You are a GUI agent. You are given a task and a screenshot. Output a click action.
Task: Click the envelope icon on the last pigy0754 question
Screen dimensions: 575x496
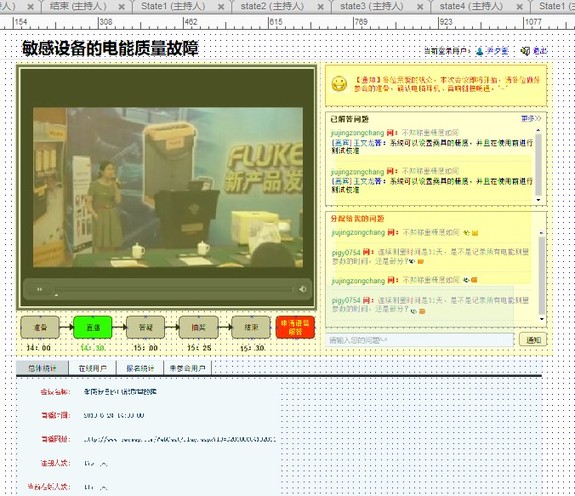(x=422, y=311)
